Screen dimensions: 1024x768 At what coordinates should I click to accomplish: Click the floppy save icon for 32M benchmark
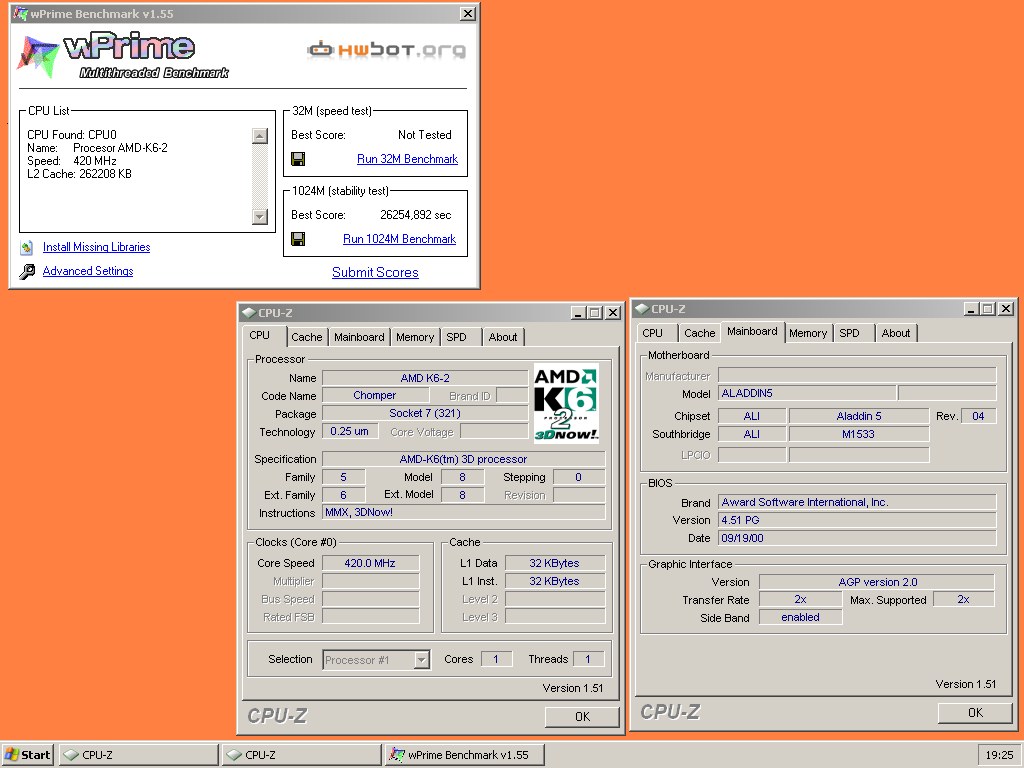[x=298, y=159]
